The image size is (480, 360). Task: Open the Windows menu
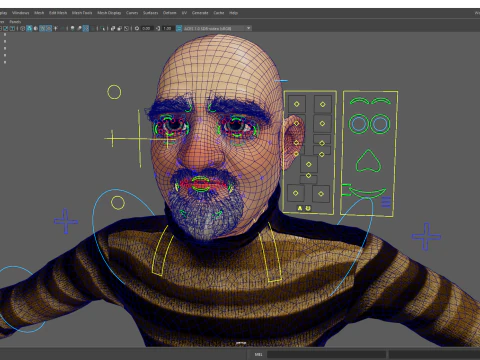pyautogui.click(x=20, y=13)
